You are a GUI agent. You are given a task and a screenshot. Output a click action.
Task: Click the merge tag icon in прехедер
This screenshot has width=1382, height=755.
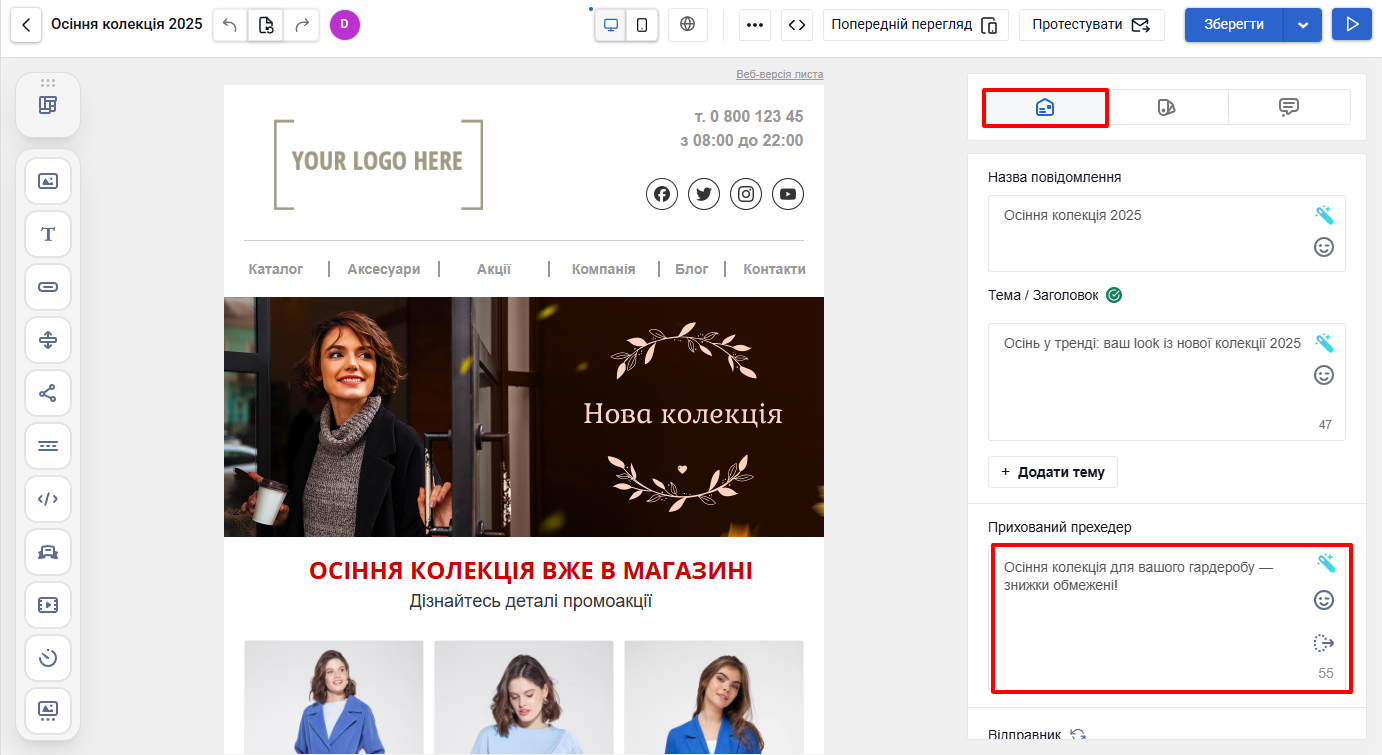pos(1324,643)
